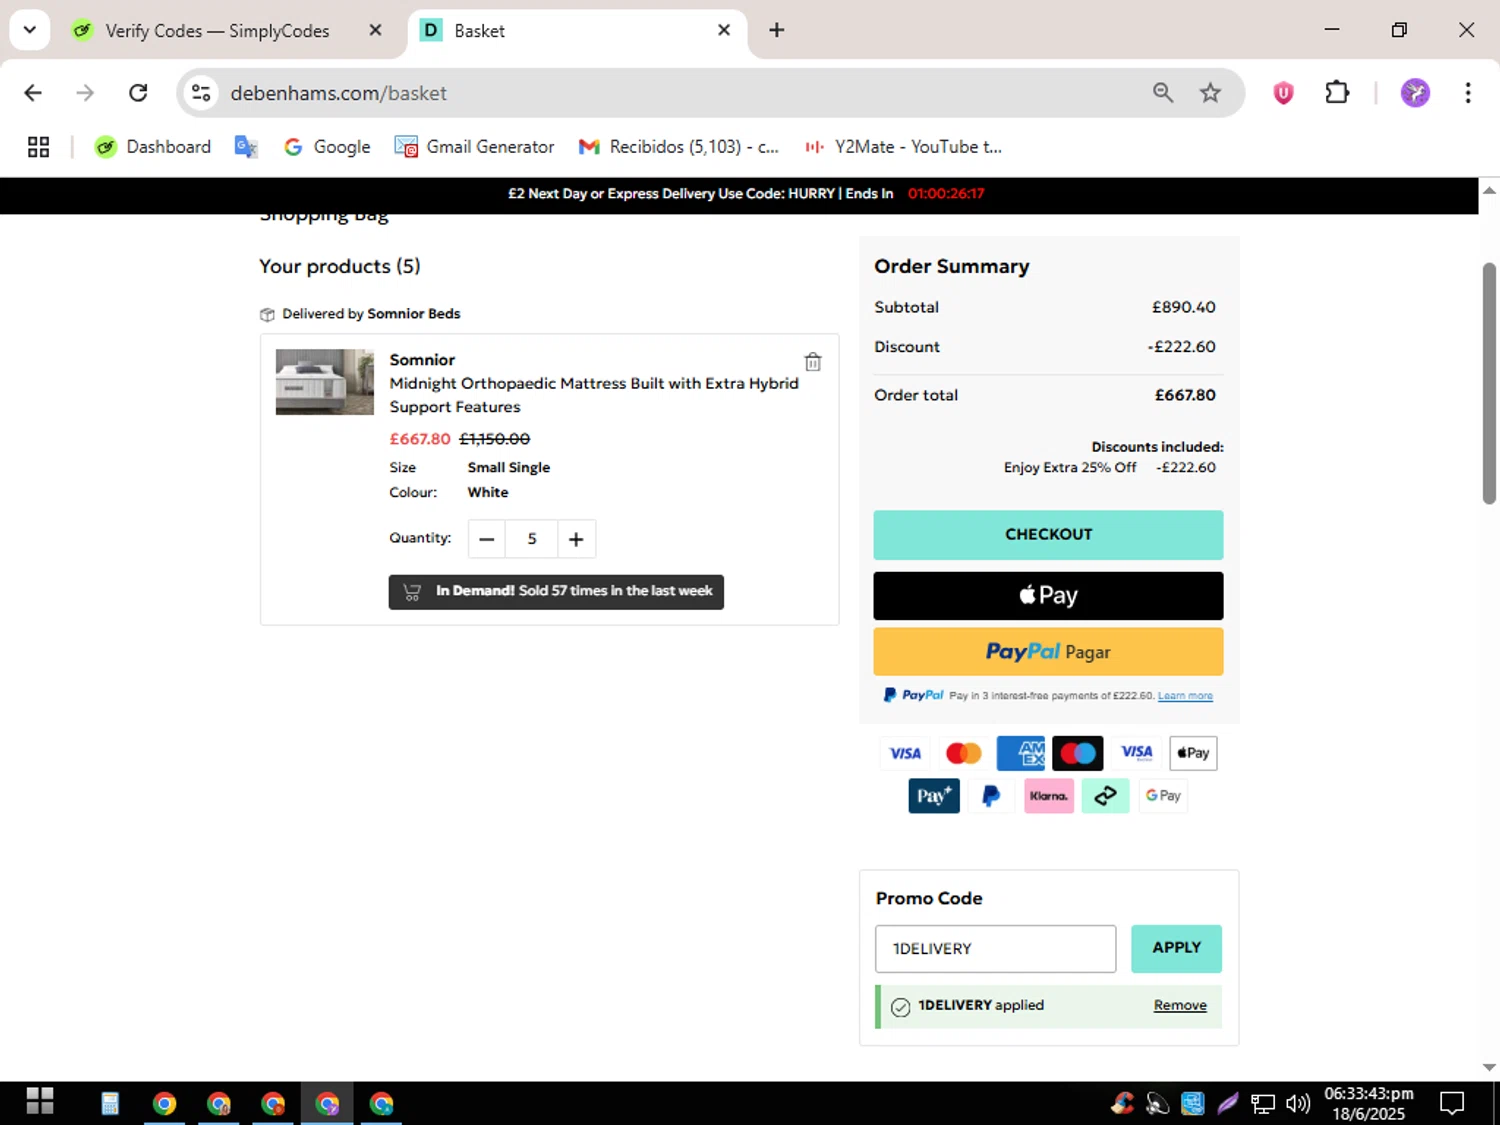This screenshot has height=1125, width=1500.
Task: Pay with PayPal Pagar button
Action: point(1048,652)
